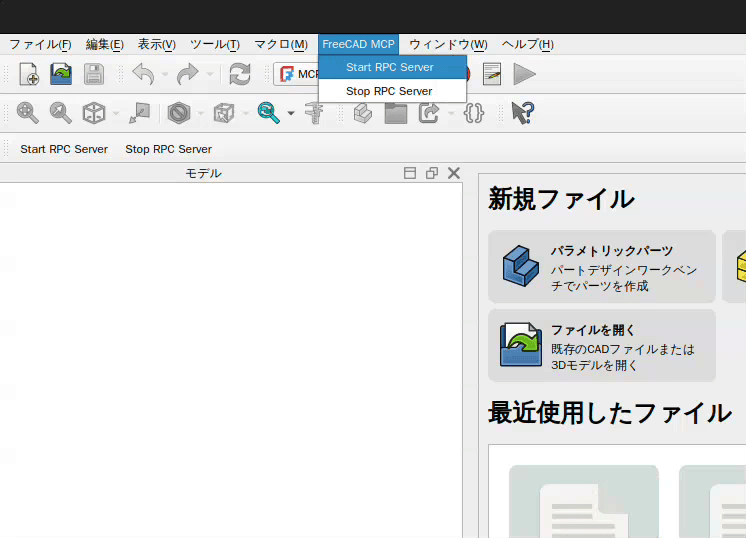Open the ツール(T) menu
Viewport: 746px width, 538px height.
point(215,44)
